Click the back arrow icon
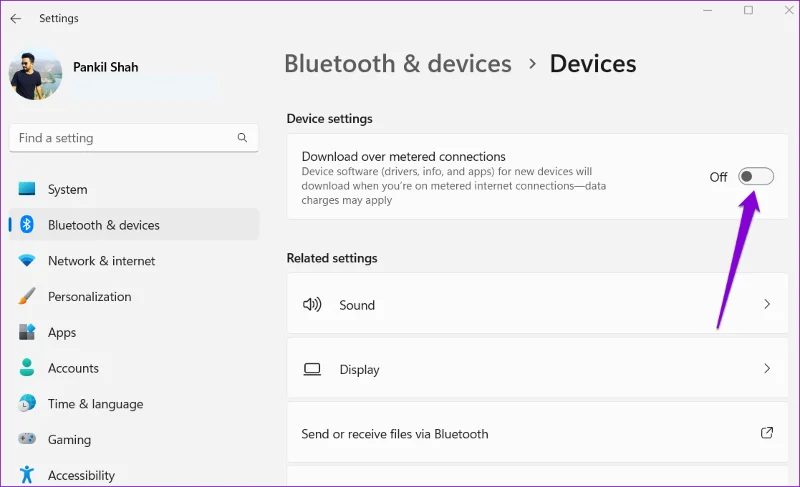 (16, 19)
